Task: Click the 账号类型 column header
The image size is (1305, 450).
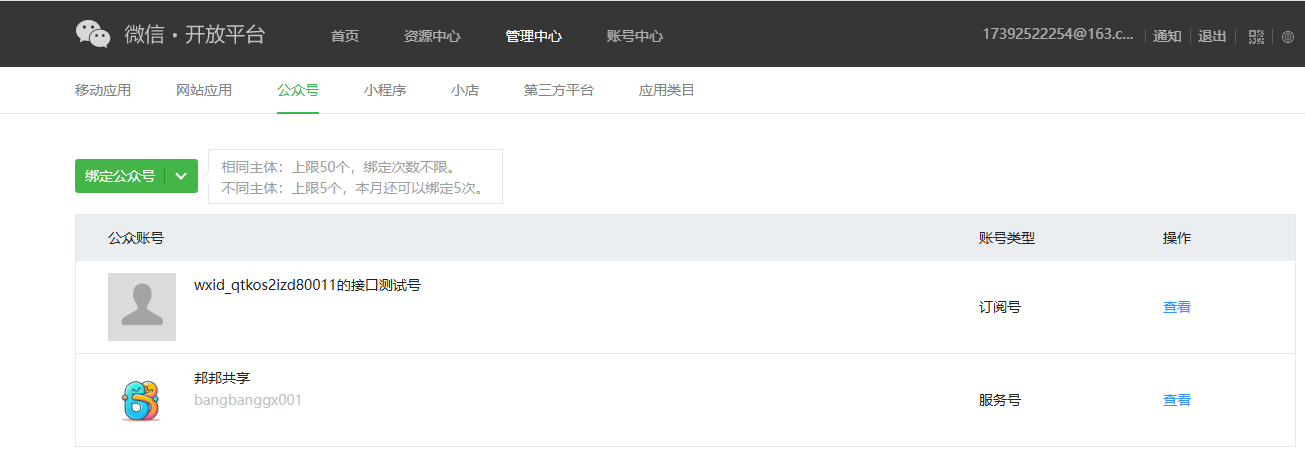Action: 1007,238
